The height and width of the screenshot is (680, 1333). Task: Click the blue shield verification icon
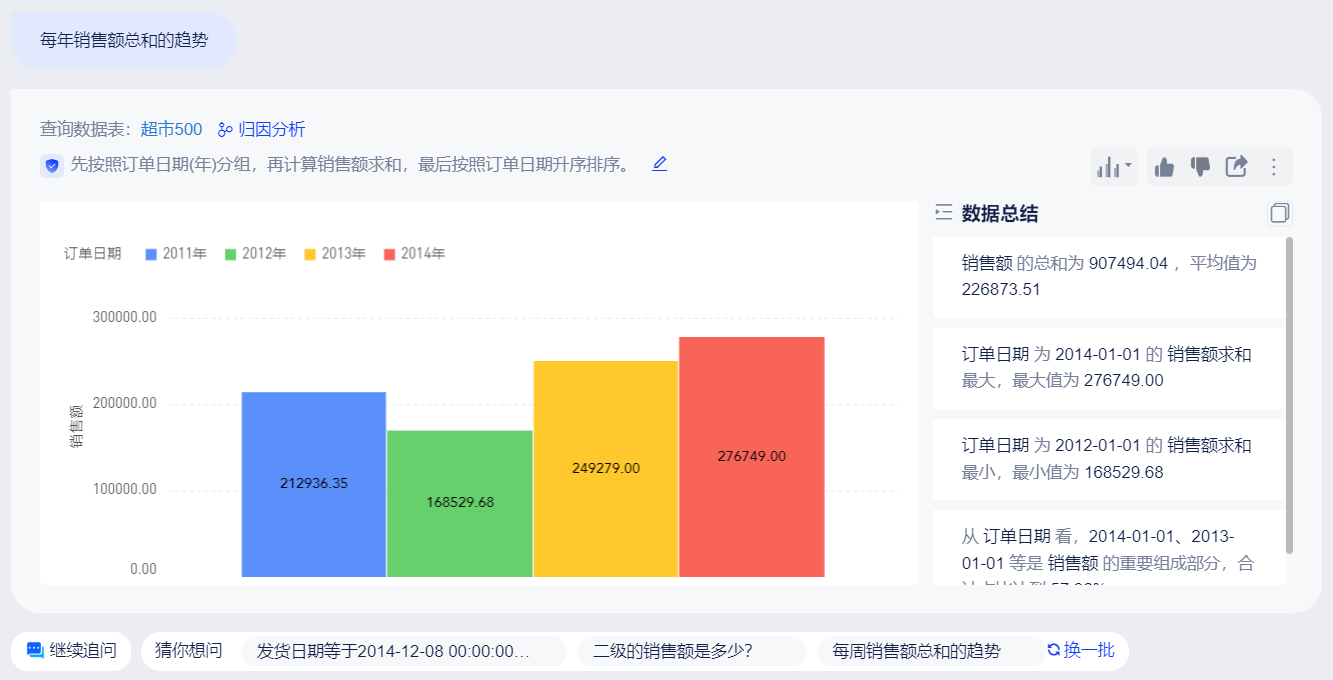point(52,166)
